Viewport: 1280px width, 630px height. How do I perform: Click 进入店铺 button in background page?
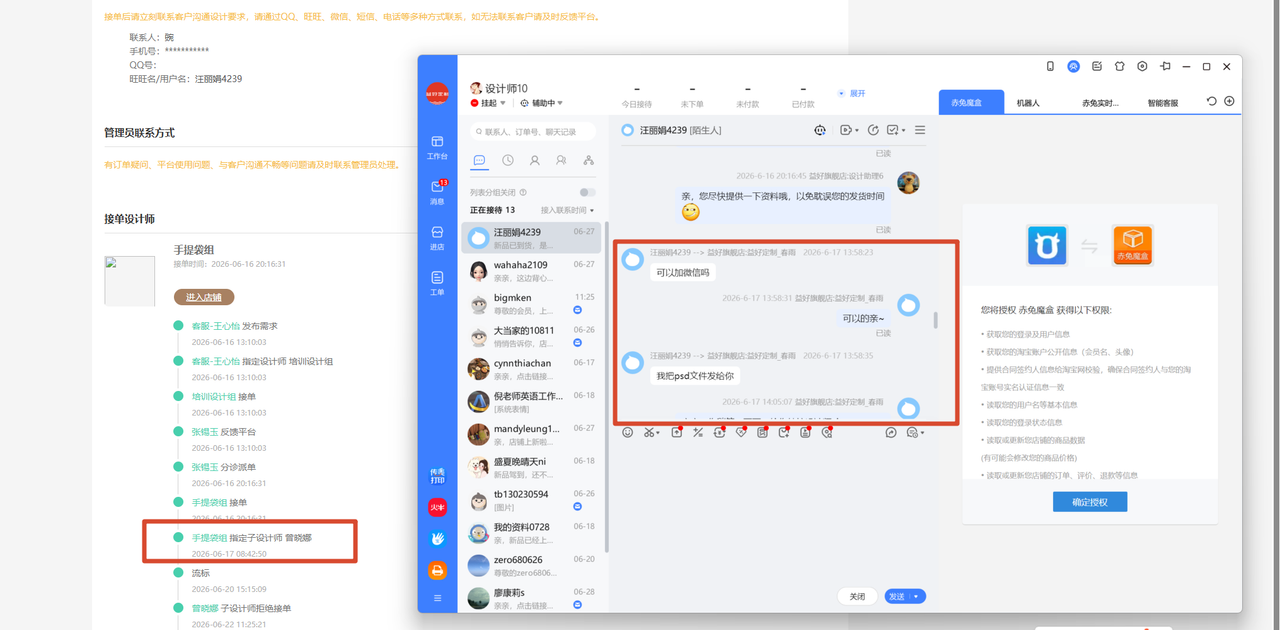204,297
